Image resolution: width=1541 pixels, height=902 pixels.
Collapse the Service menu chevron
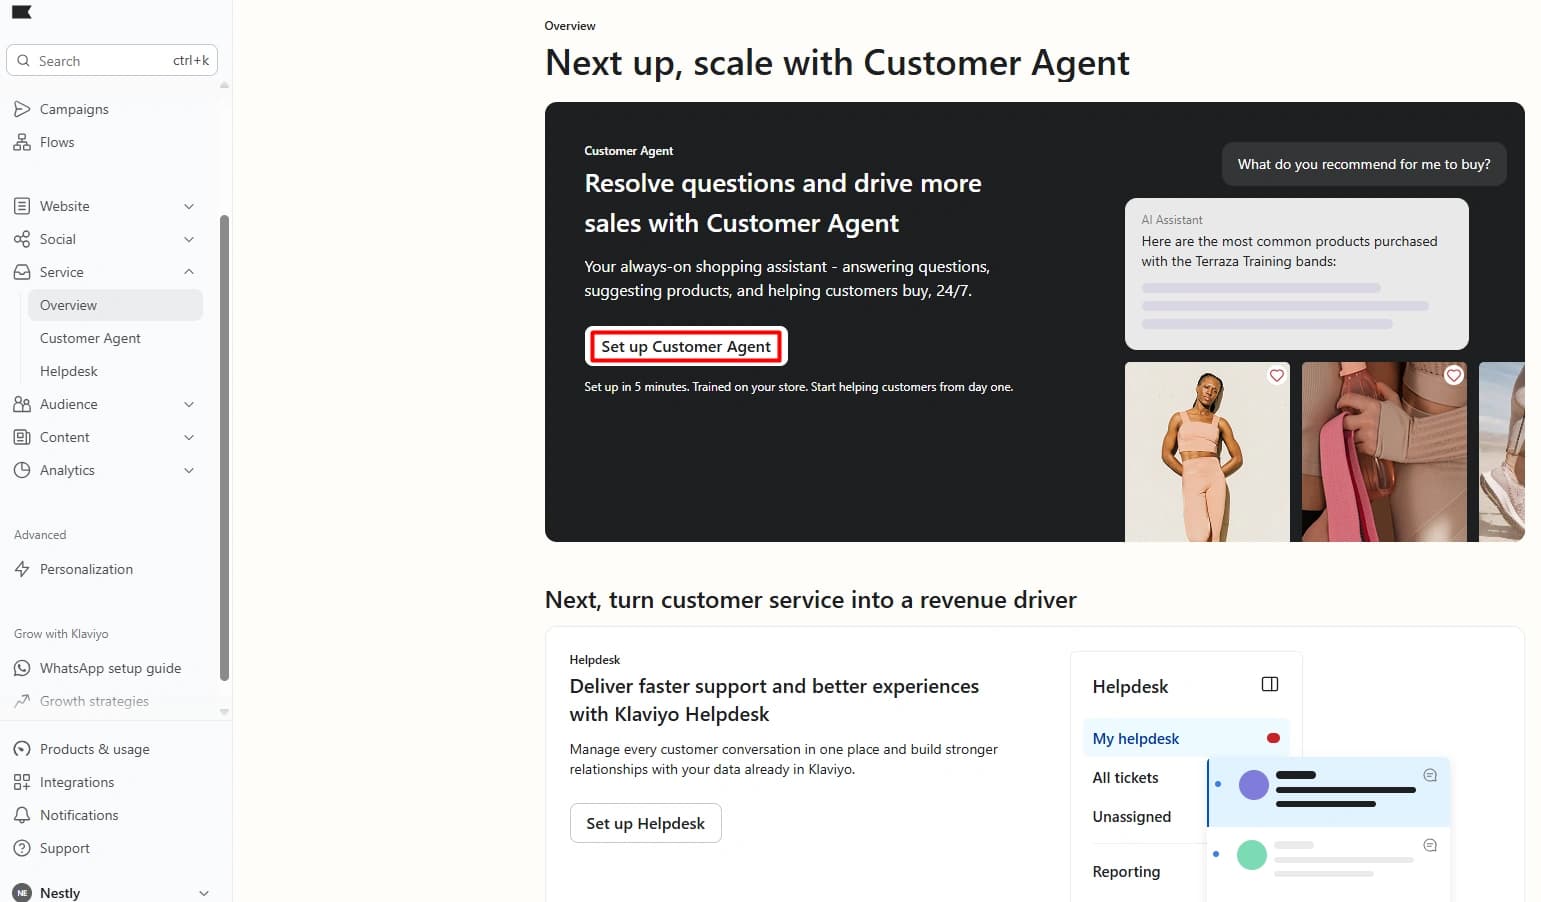click(189, 272)
